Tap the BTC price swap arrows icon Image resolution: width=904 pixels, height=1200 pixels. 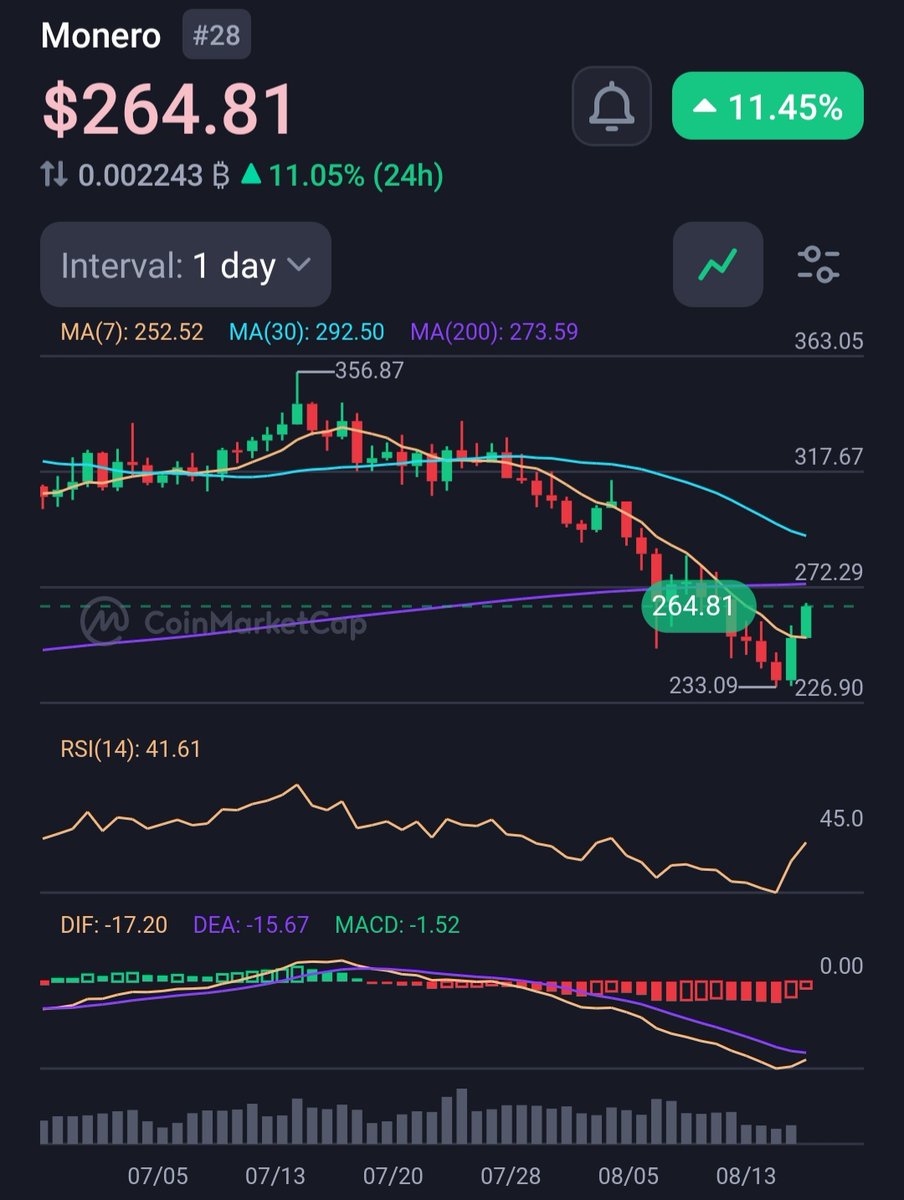pos(54,176)
